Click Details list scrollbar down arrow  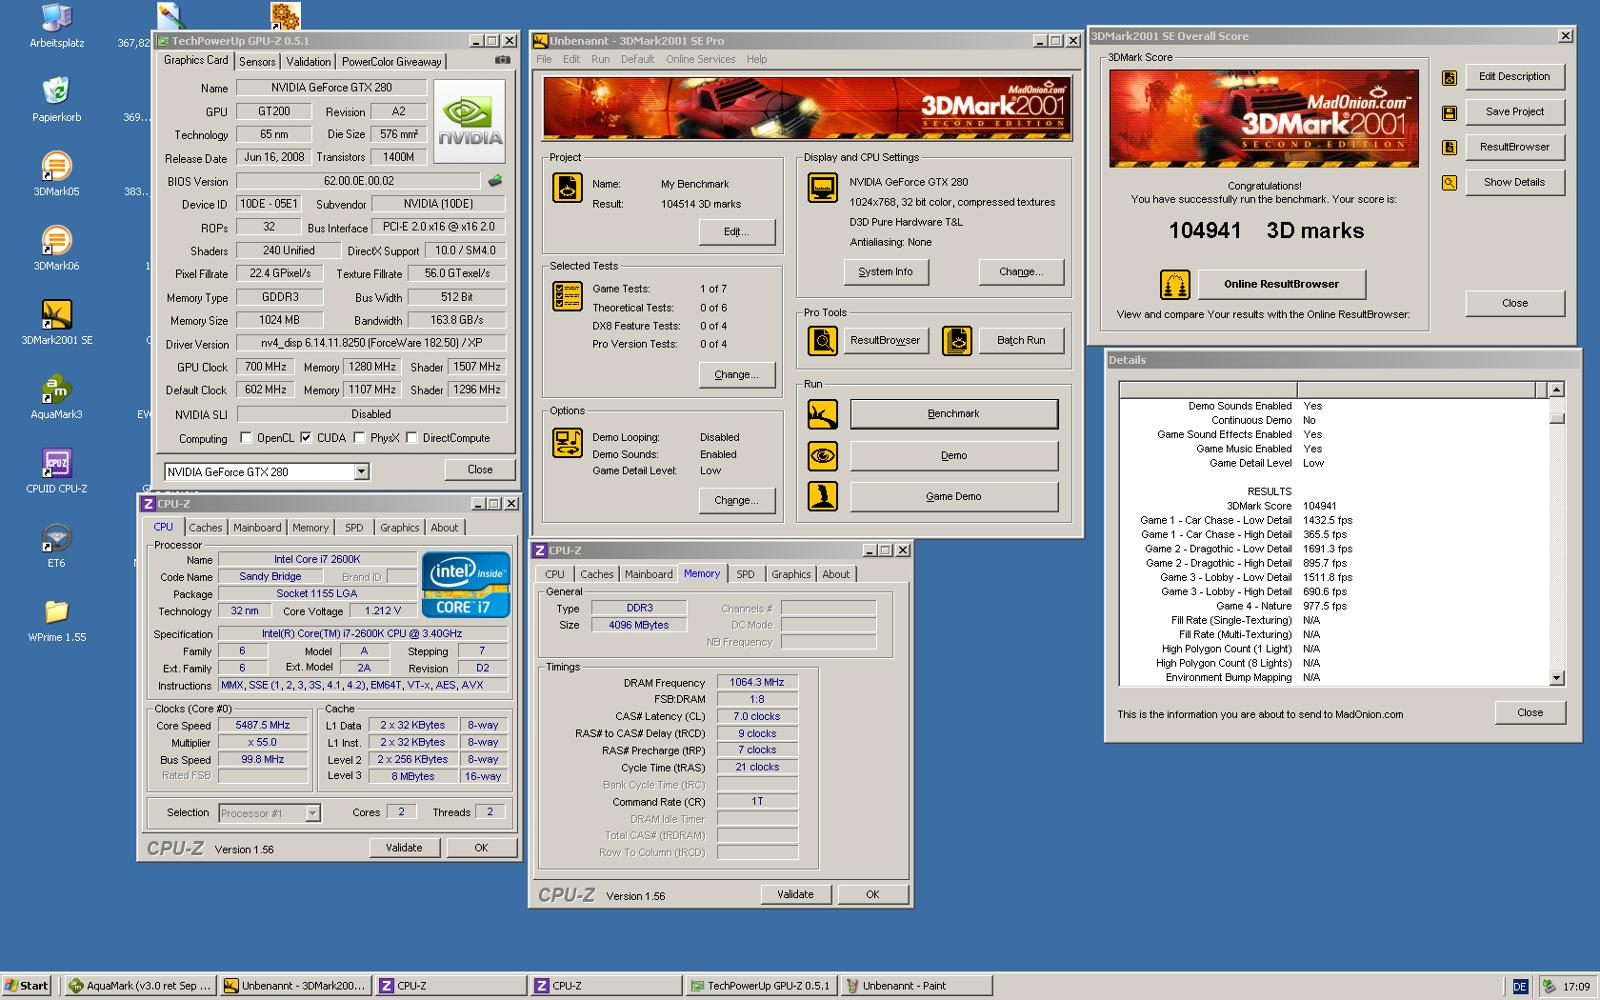coord(1556,678)
